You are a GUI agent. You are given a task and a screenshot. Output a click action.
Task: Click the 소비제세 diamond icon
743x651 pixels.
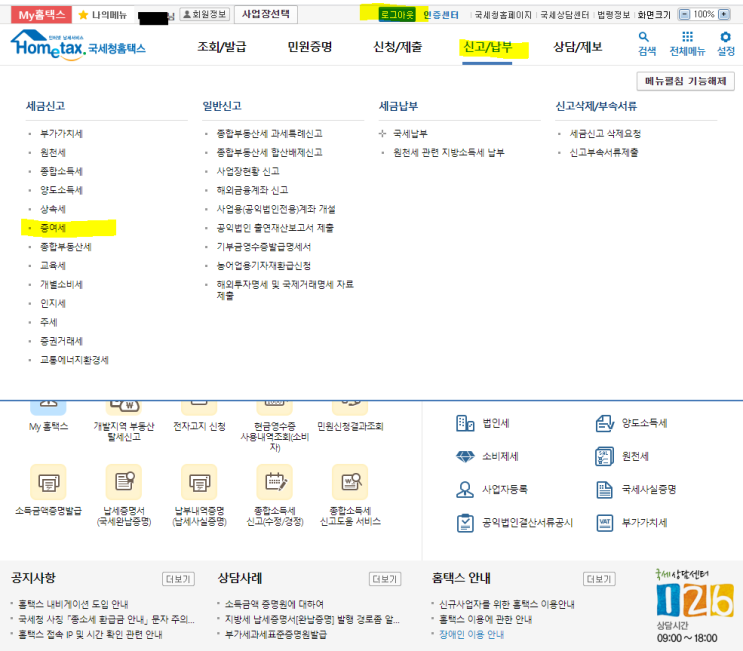coord(465,456)
